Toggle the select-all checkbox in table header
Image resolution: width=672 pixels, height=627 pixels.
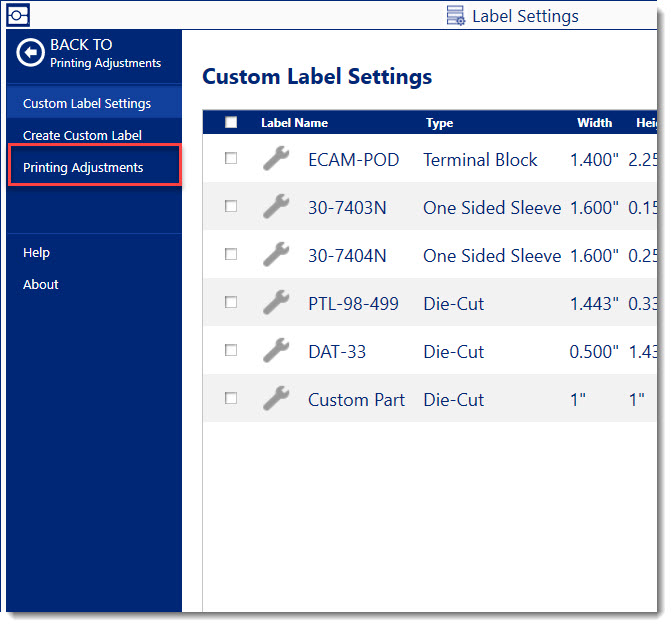[x=231, y=123]
